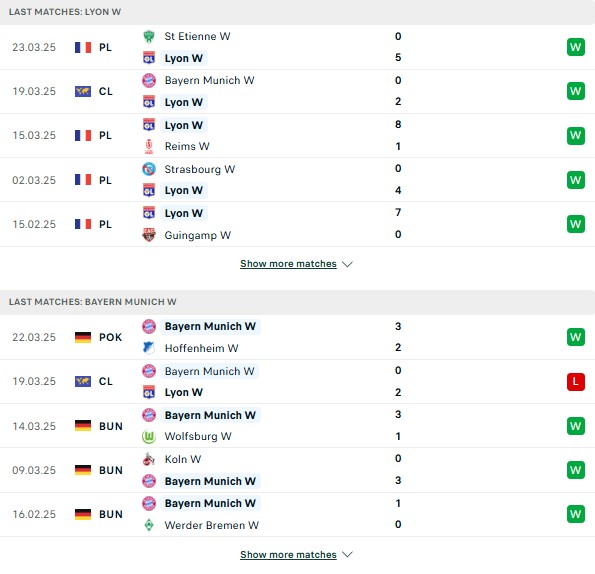595x574 pixels.
Task: Click the St Etienne W club crest
Action: [x=149, y=36]
